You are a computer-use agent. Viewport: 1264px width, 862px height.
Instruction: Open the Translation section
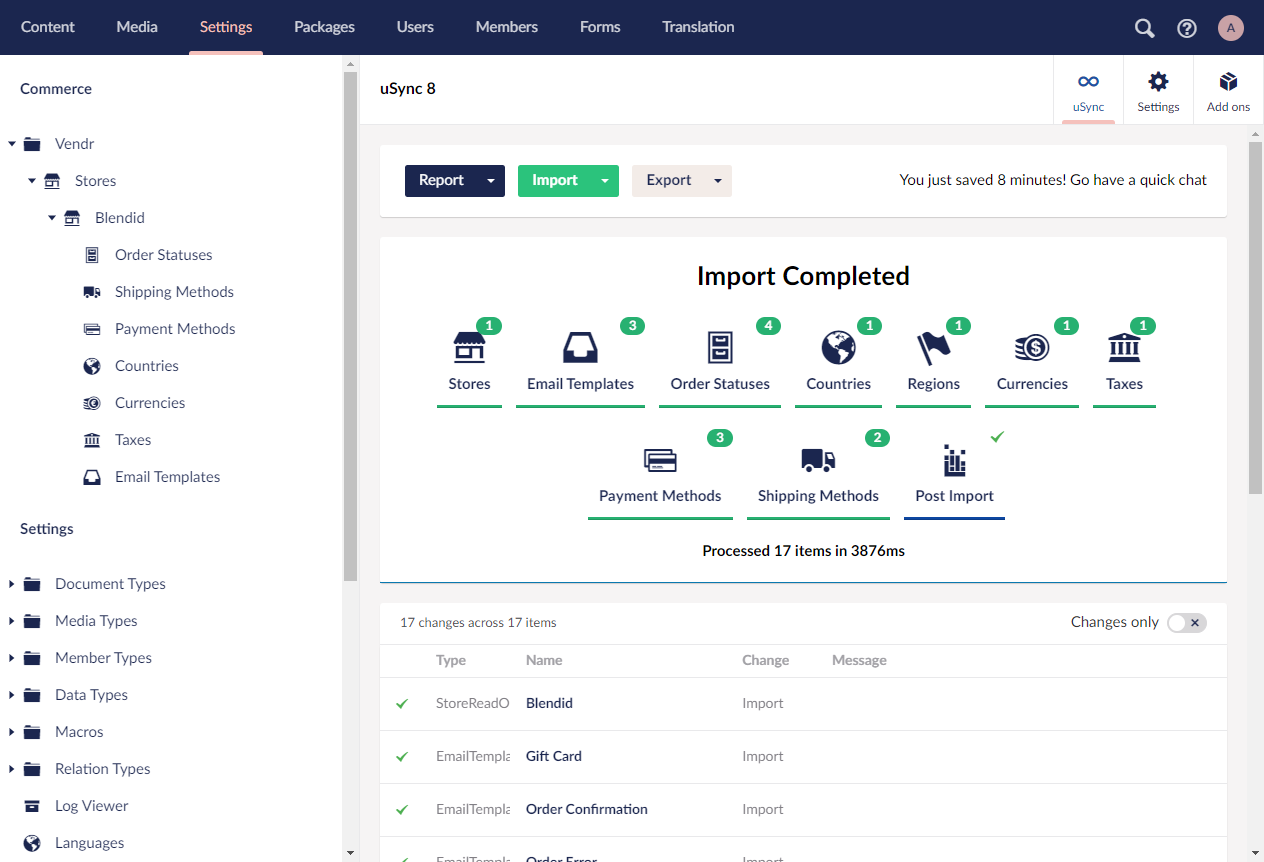coord(698,27)
